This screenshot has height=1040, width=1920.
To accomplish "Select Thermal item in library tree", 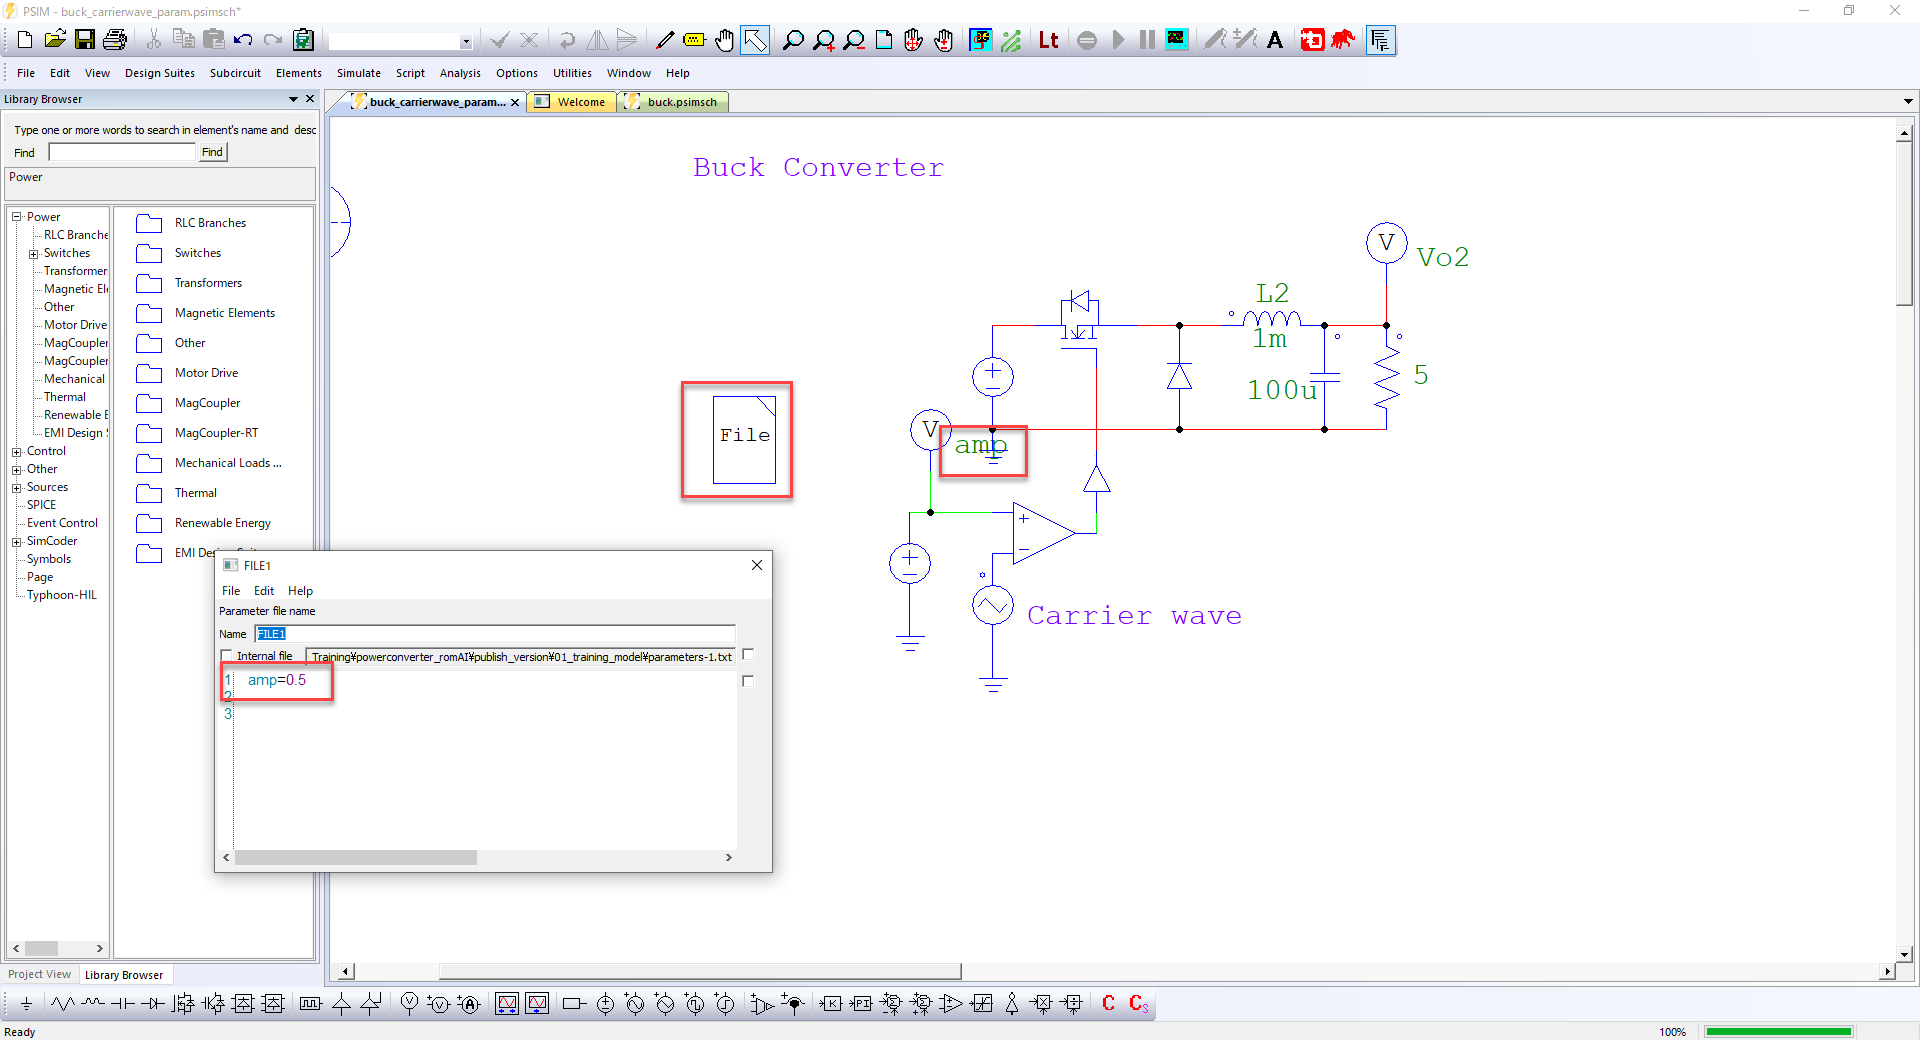I will 64,397.
